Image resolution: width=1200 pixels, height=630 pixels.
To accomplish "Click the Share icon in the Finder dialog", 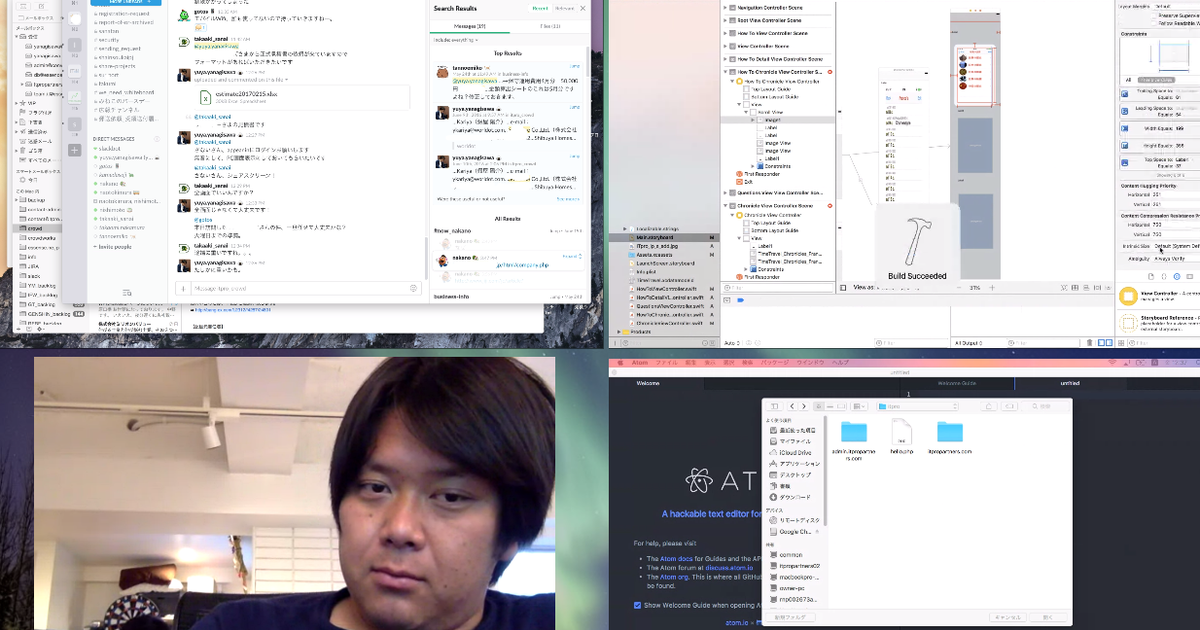I will tap(988, 406).
